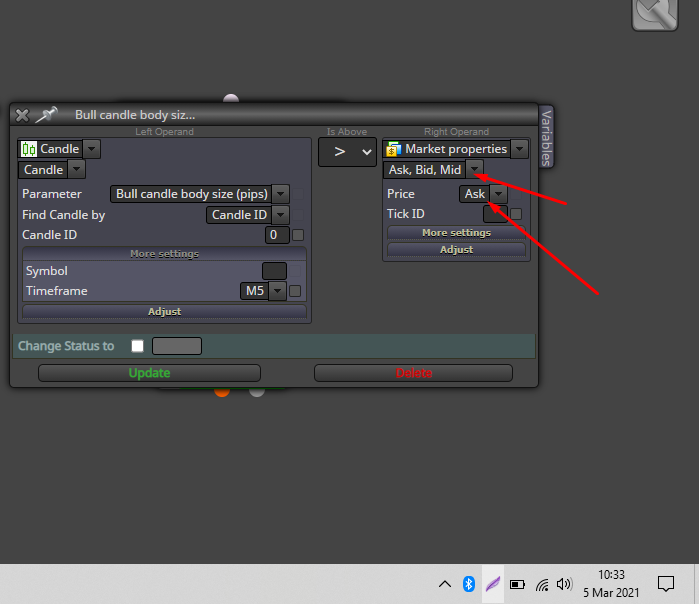Expand More settings in Right Operand

pyautogui.click(x=456, y=233)
